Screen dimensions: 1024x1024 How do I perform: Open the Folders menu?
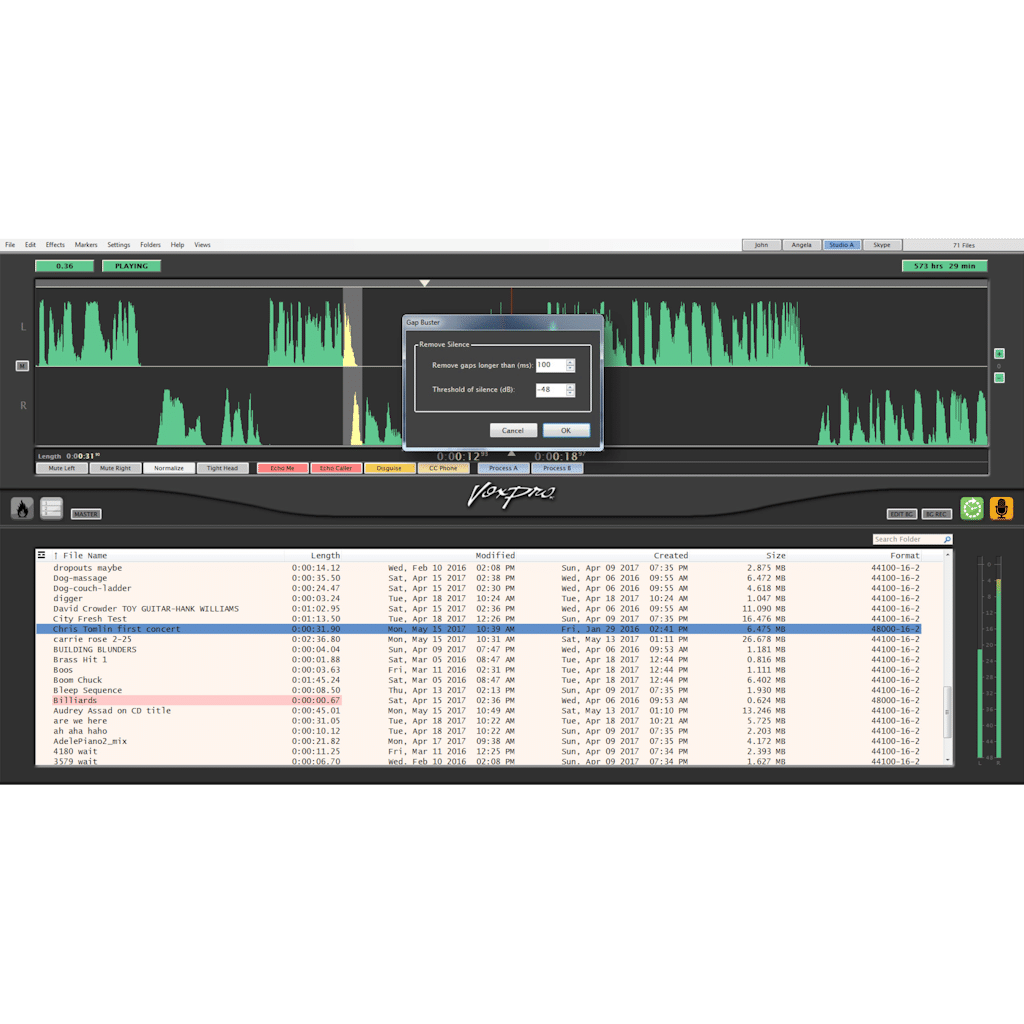[150, 245]
